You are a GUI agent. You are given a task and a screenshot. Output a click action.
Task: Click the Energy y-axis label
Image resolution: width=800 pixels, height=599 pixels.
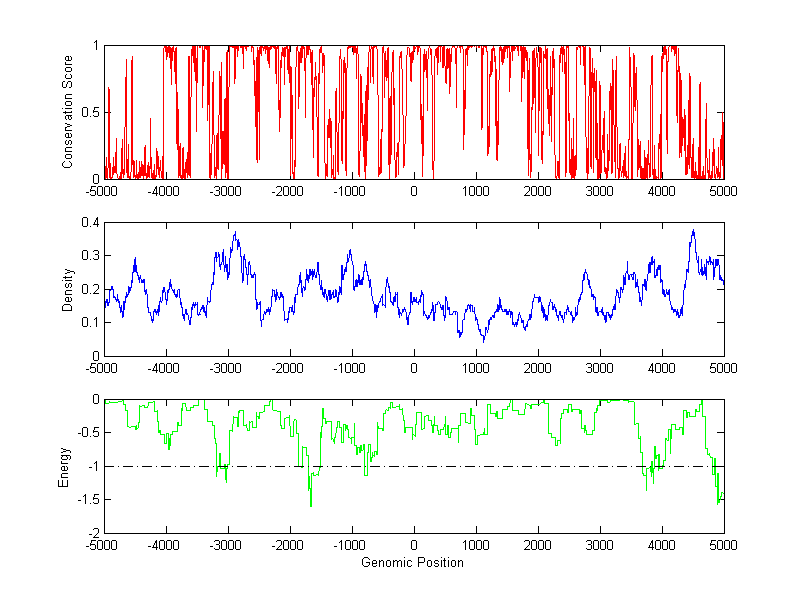(64, 466)
